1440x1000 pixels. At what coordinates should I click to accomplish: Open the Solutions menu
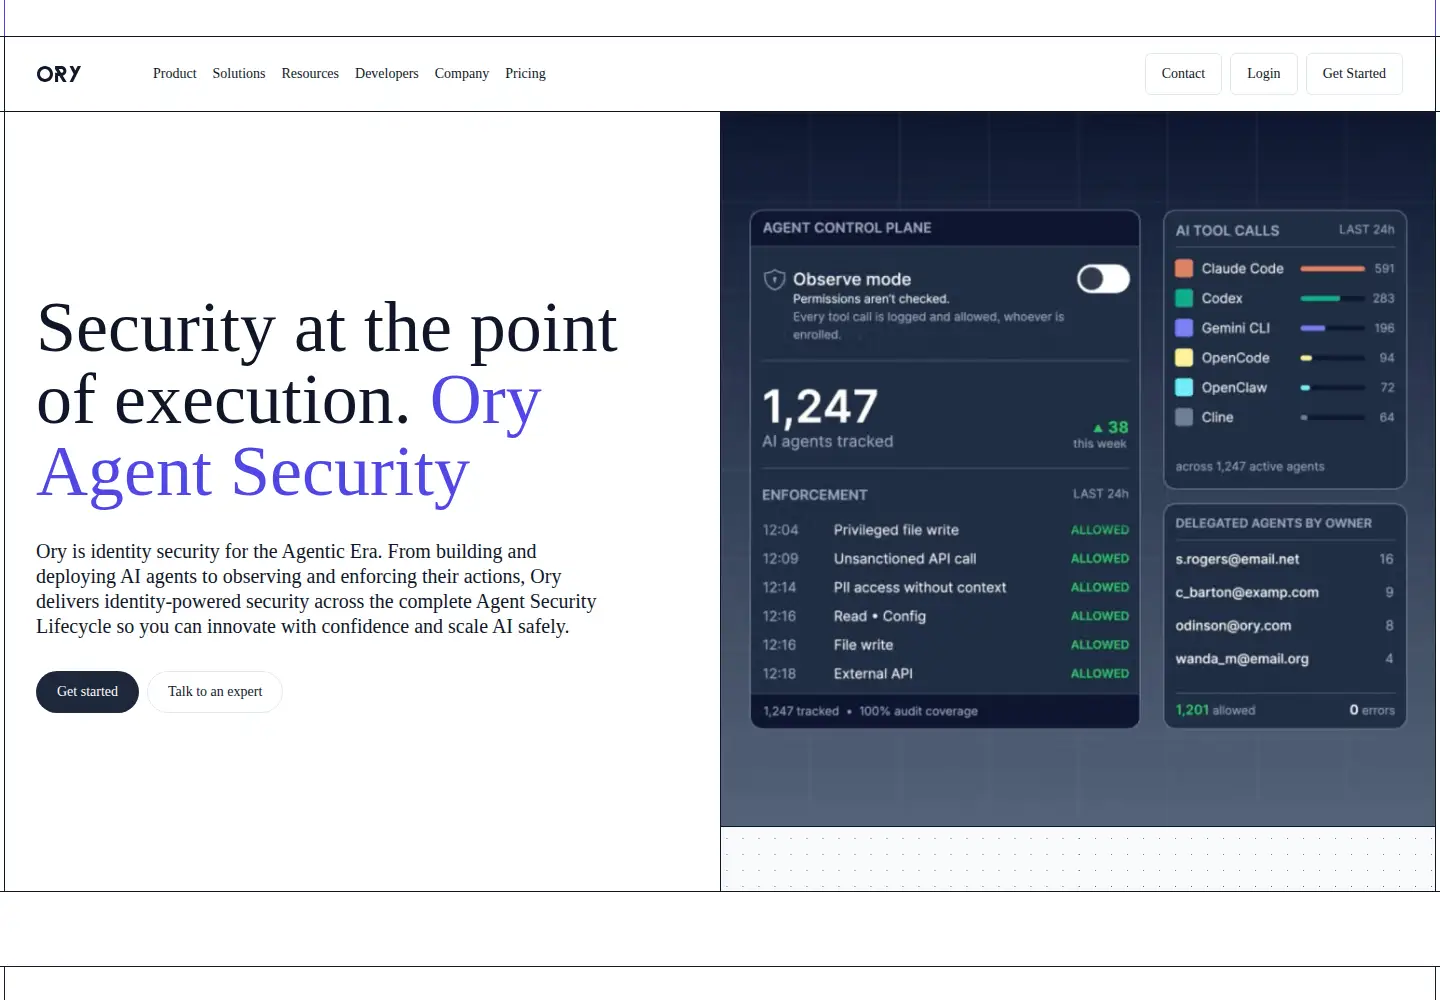point(239,74)
